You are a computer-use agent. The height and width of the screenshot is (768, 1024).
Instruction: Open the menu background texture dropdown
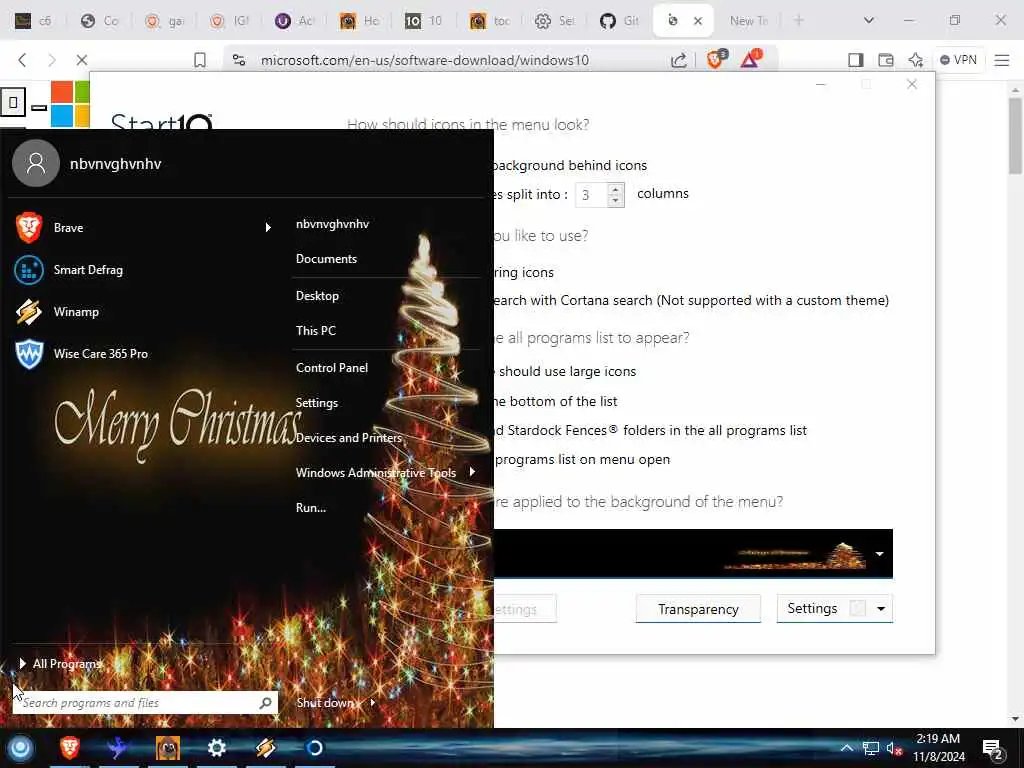pos(879,554)
